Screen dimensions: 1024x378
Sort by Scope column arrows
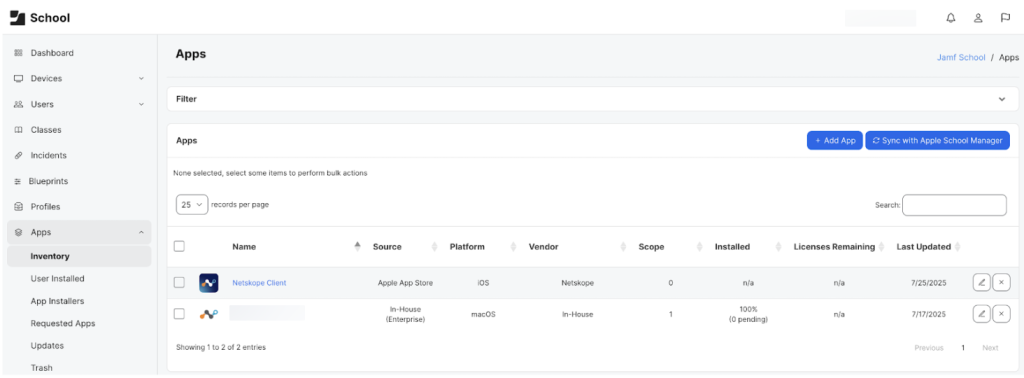click(x=699, y=247)
